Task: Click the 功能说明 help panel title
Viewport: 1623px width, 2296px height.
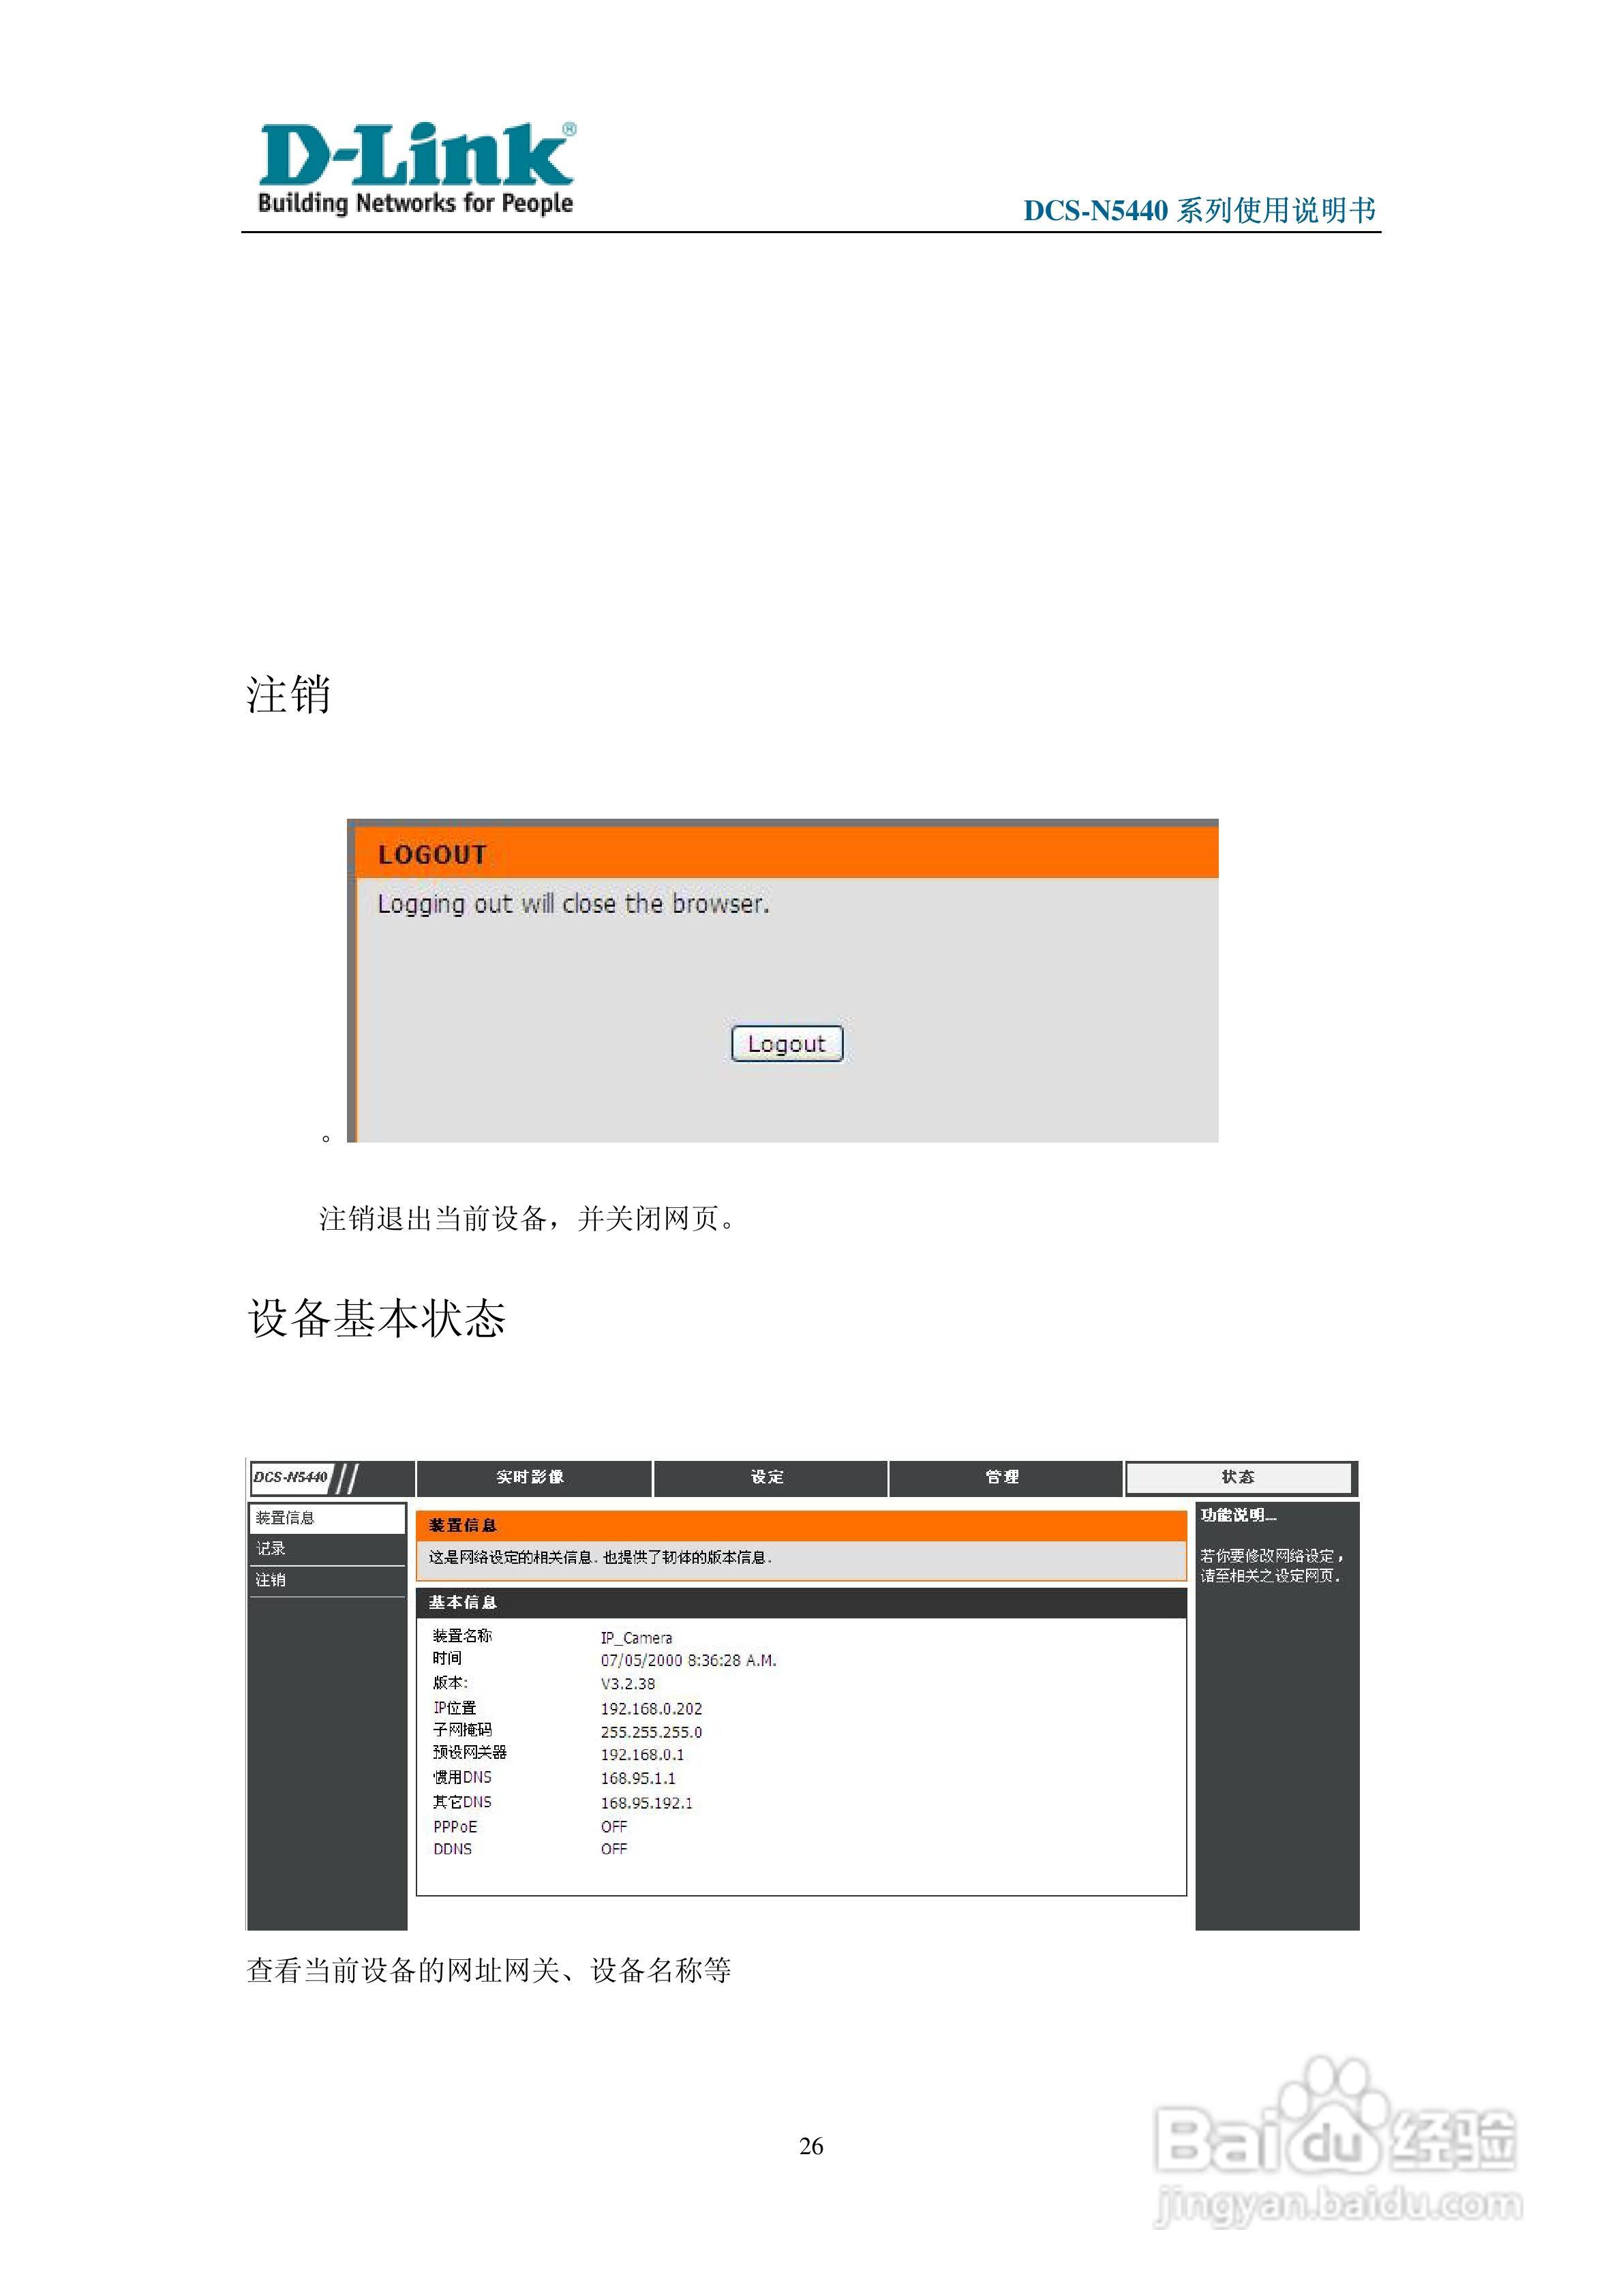Action: (x=1238, y=1516)
